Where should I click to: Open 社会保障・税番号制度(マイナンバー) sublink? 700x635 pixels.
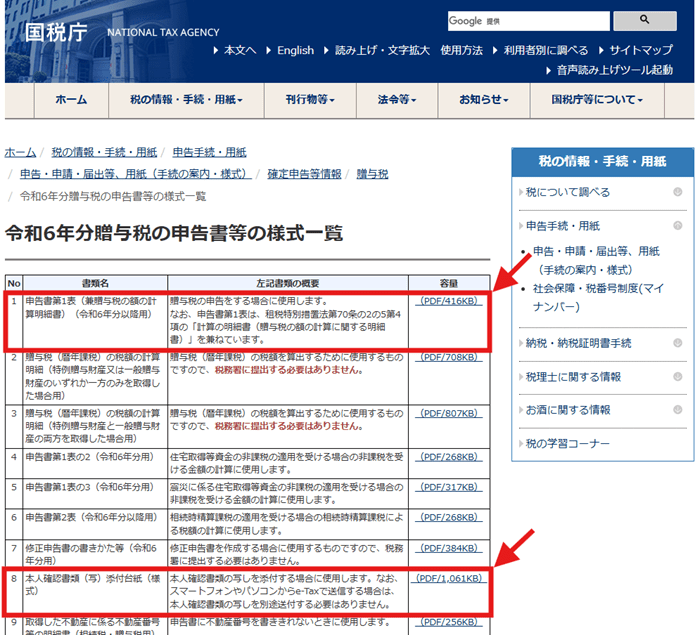click(x=598, y=297)
